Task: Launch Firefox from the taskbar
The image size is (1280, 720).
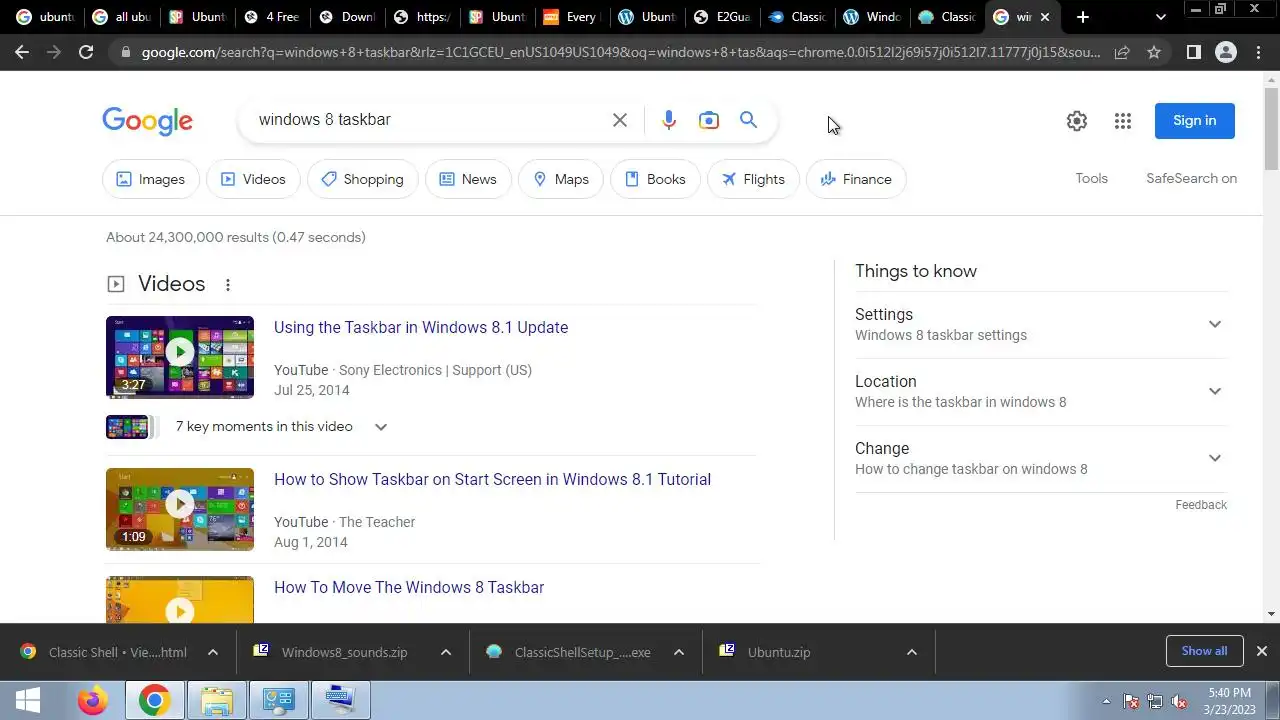Action: (92, 700)
